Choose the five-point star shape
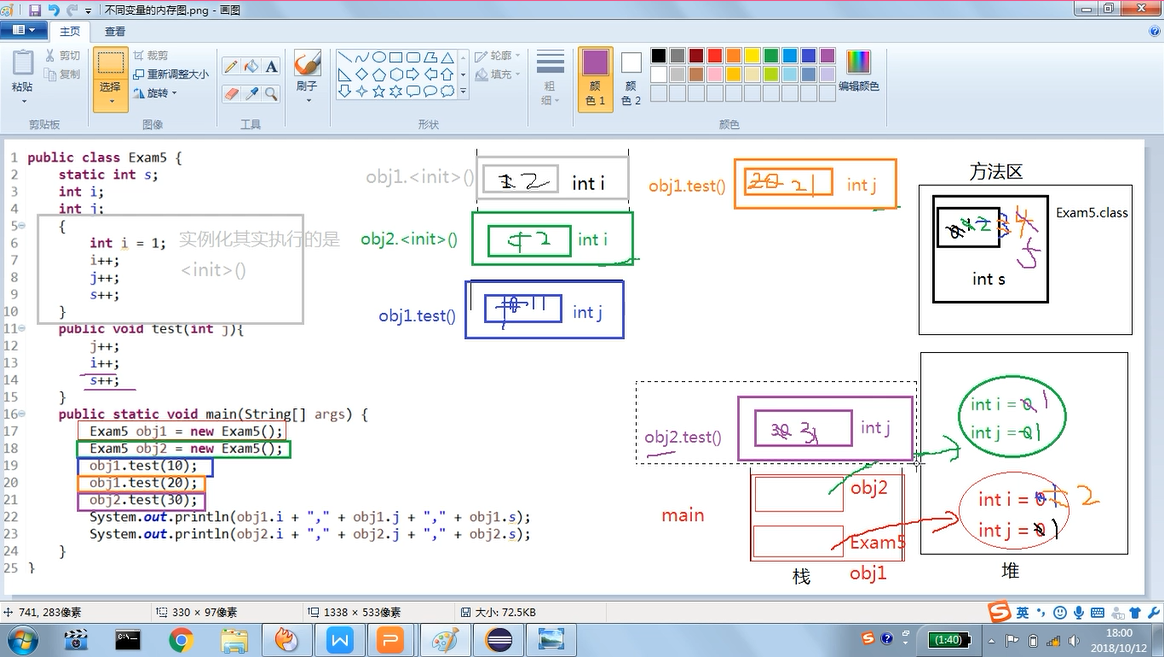This screenshot has width=1164, height=657. tap(379, 91)
